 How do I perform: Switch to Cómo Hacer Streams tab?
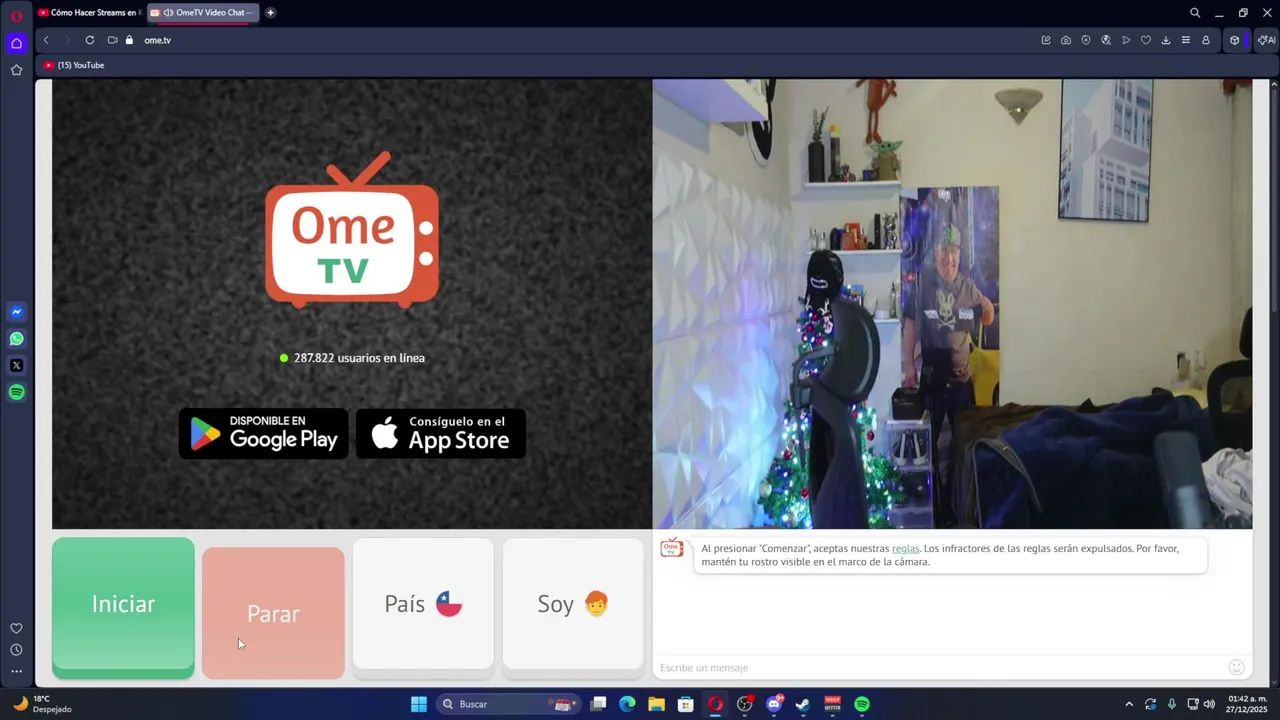point(90,13)
